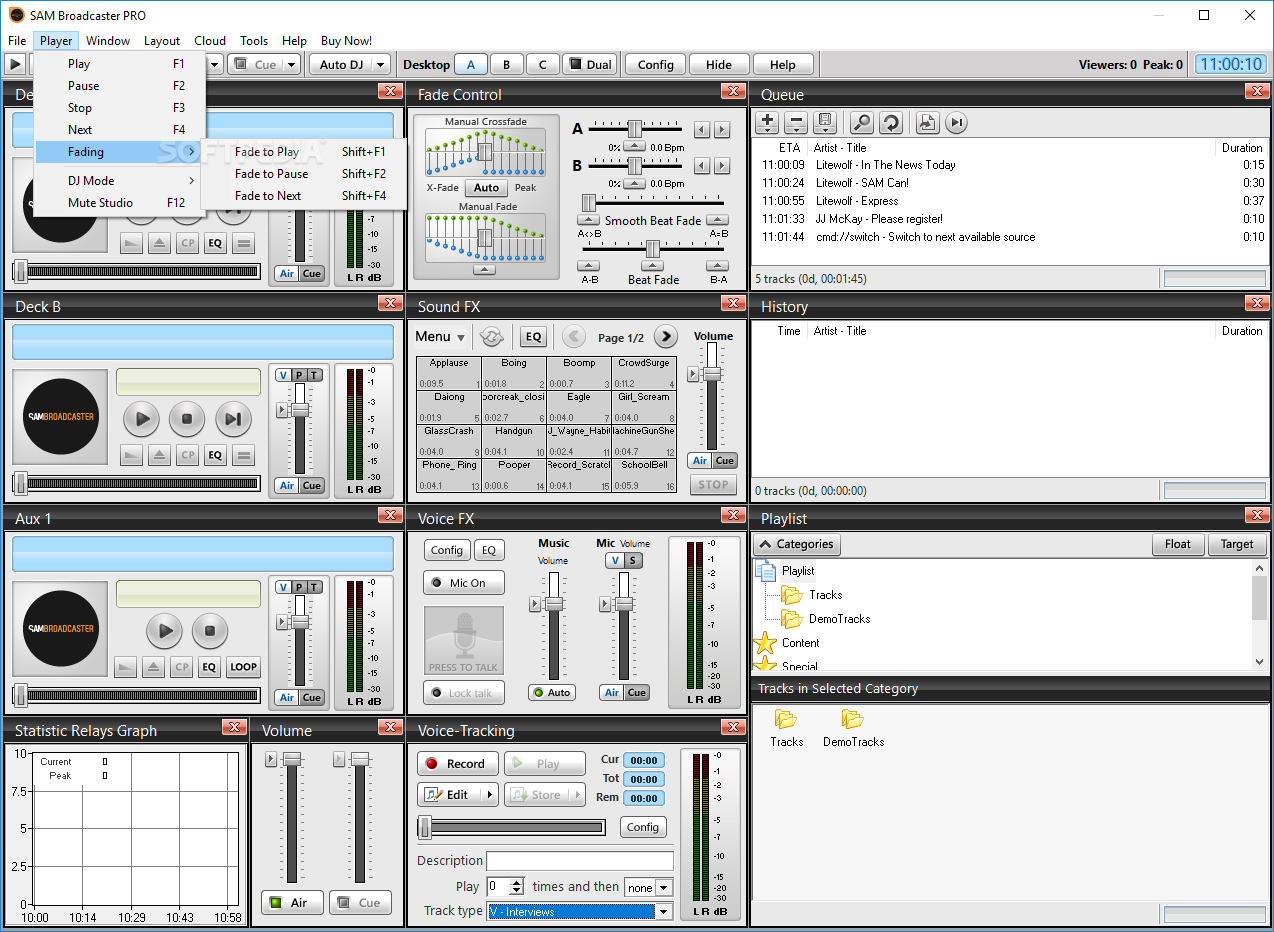Image resolution: width=1274 pixels, height=932 pixels.
Task: Toggle LOOP on Aux 1
Action: 243,667
